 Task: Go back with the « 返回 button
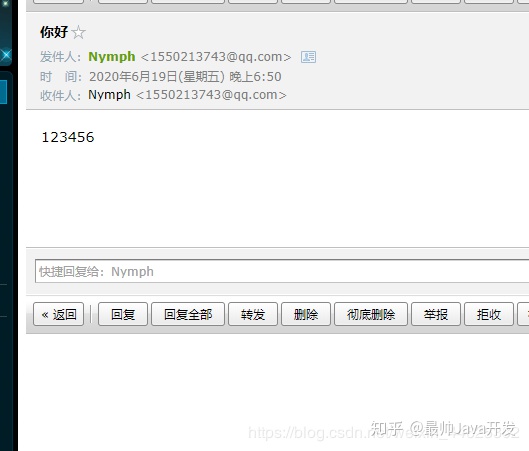[58, 314]
